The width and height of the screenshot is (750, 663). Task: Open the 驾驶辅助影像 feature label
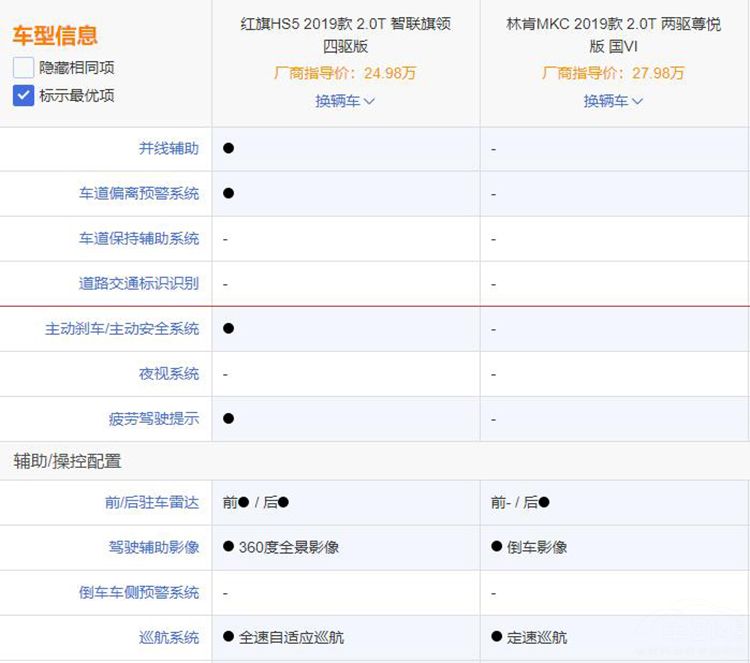[x=153, y=547]
